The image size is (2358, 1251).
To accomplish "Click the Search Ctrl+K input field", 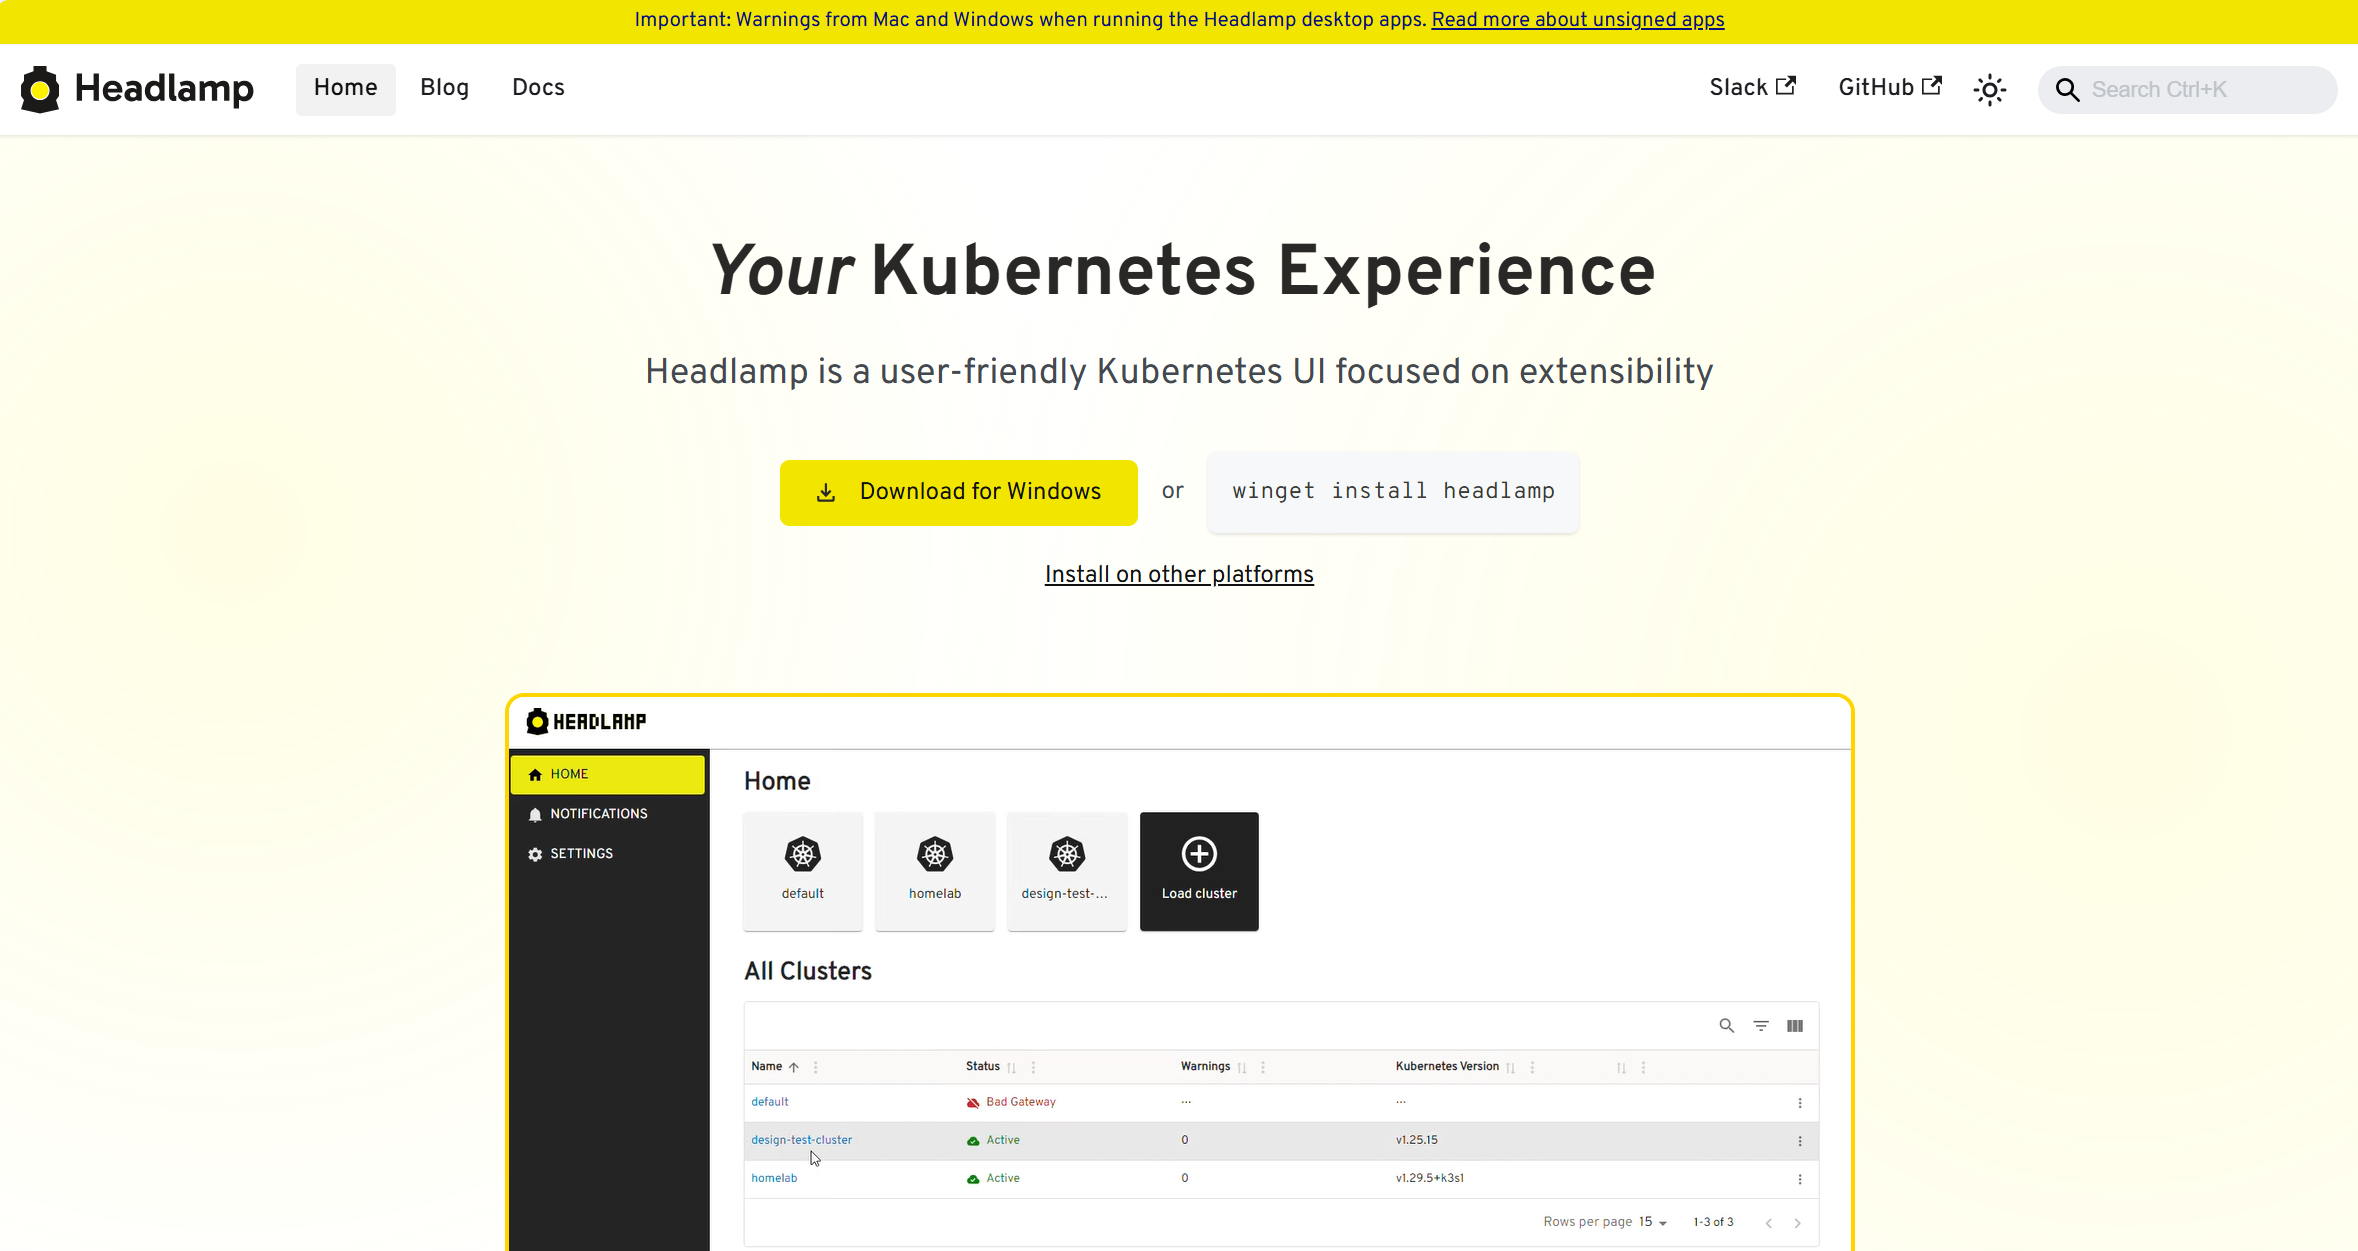I will pos(2188,90).
